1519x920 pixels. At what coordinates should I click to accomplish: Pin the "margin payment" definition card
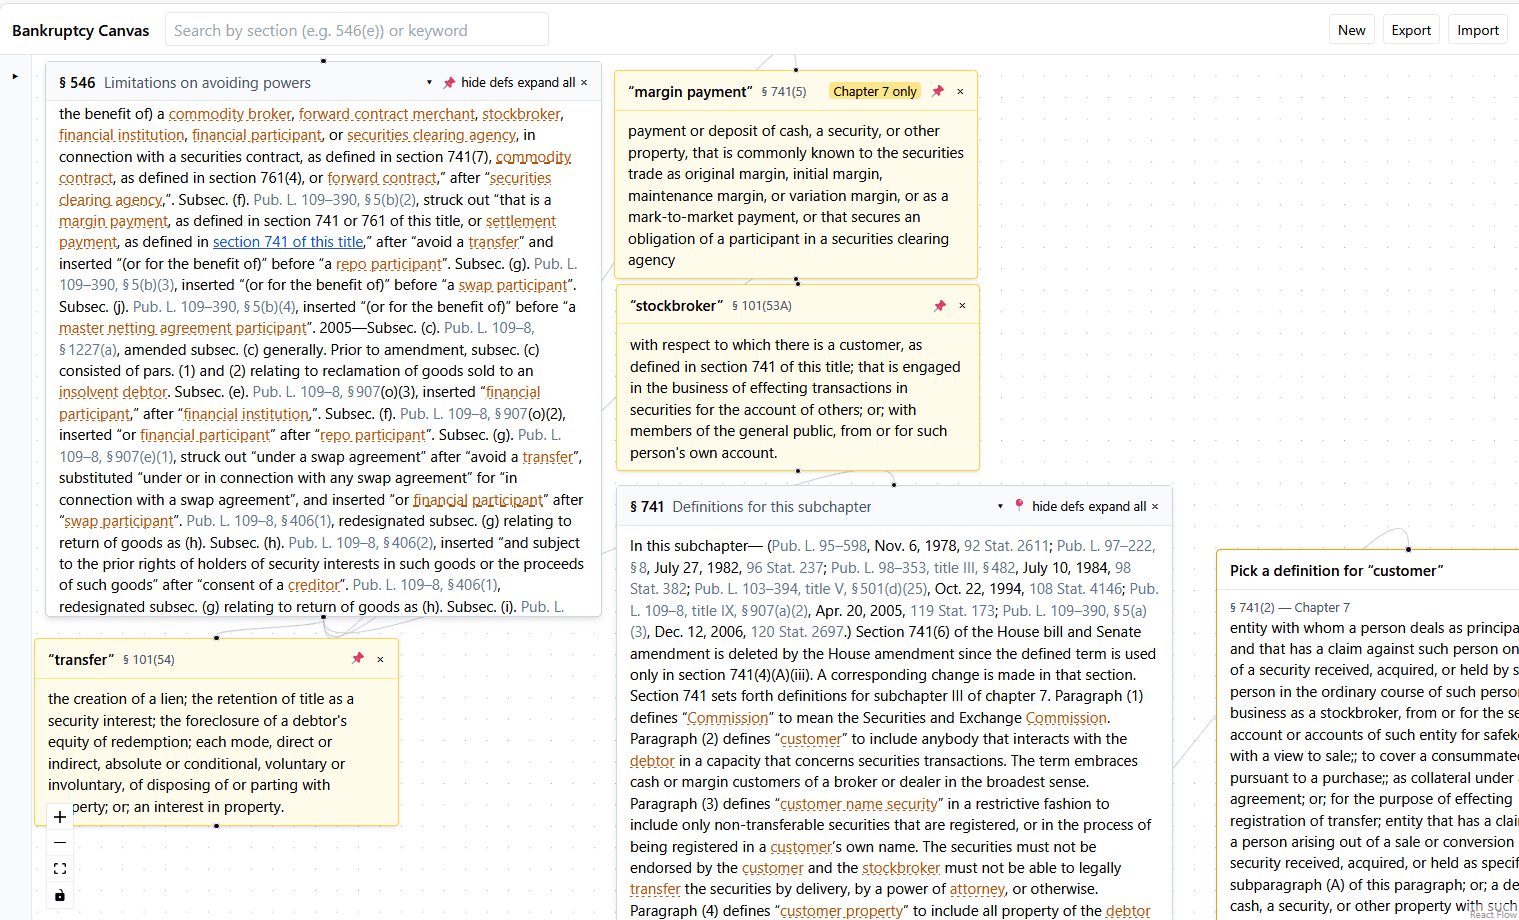pos(938,91)
